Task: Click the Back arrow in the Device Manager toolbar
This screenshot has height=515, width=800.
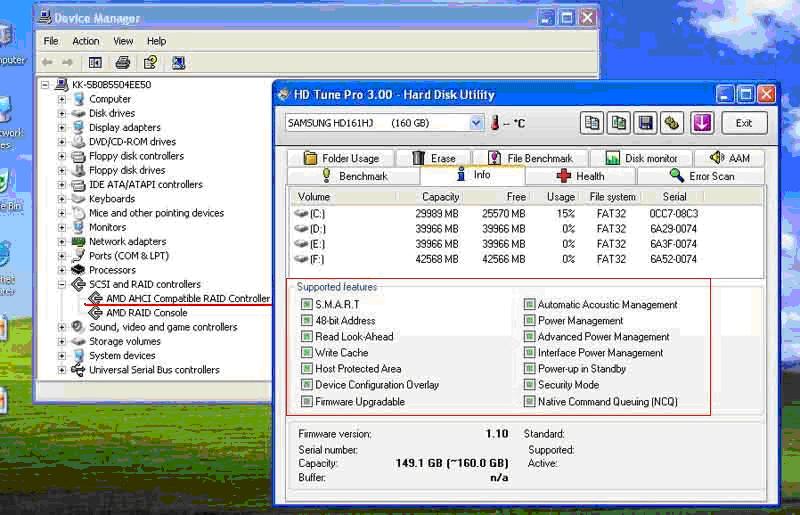Action: 47,62
